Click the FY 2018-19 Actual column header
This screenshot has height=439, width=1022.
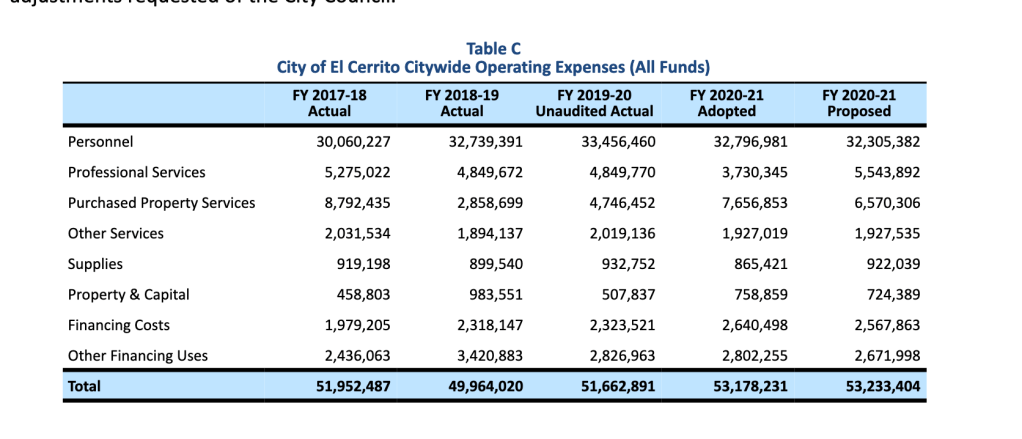[x=462, y=103]
